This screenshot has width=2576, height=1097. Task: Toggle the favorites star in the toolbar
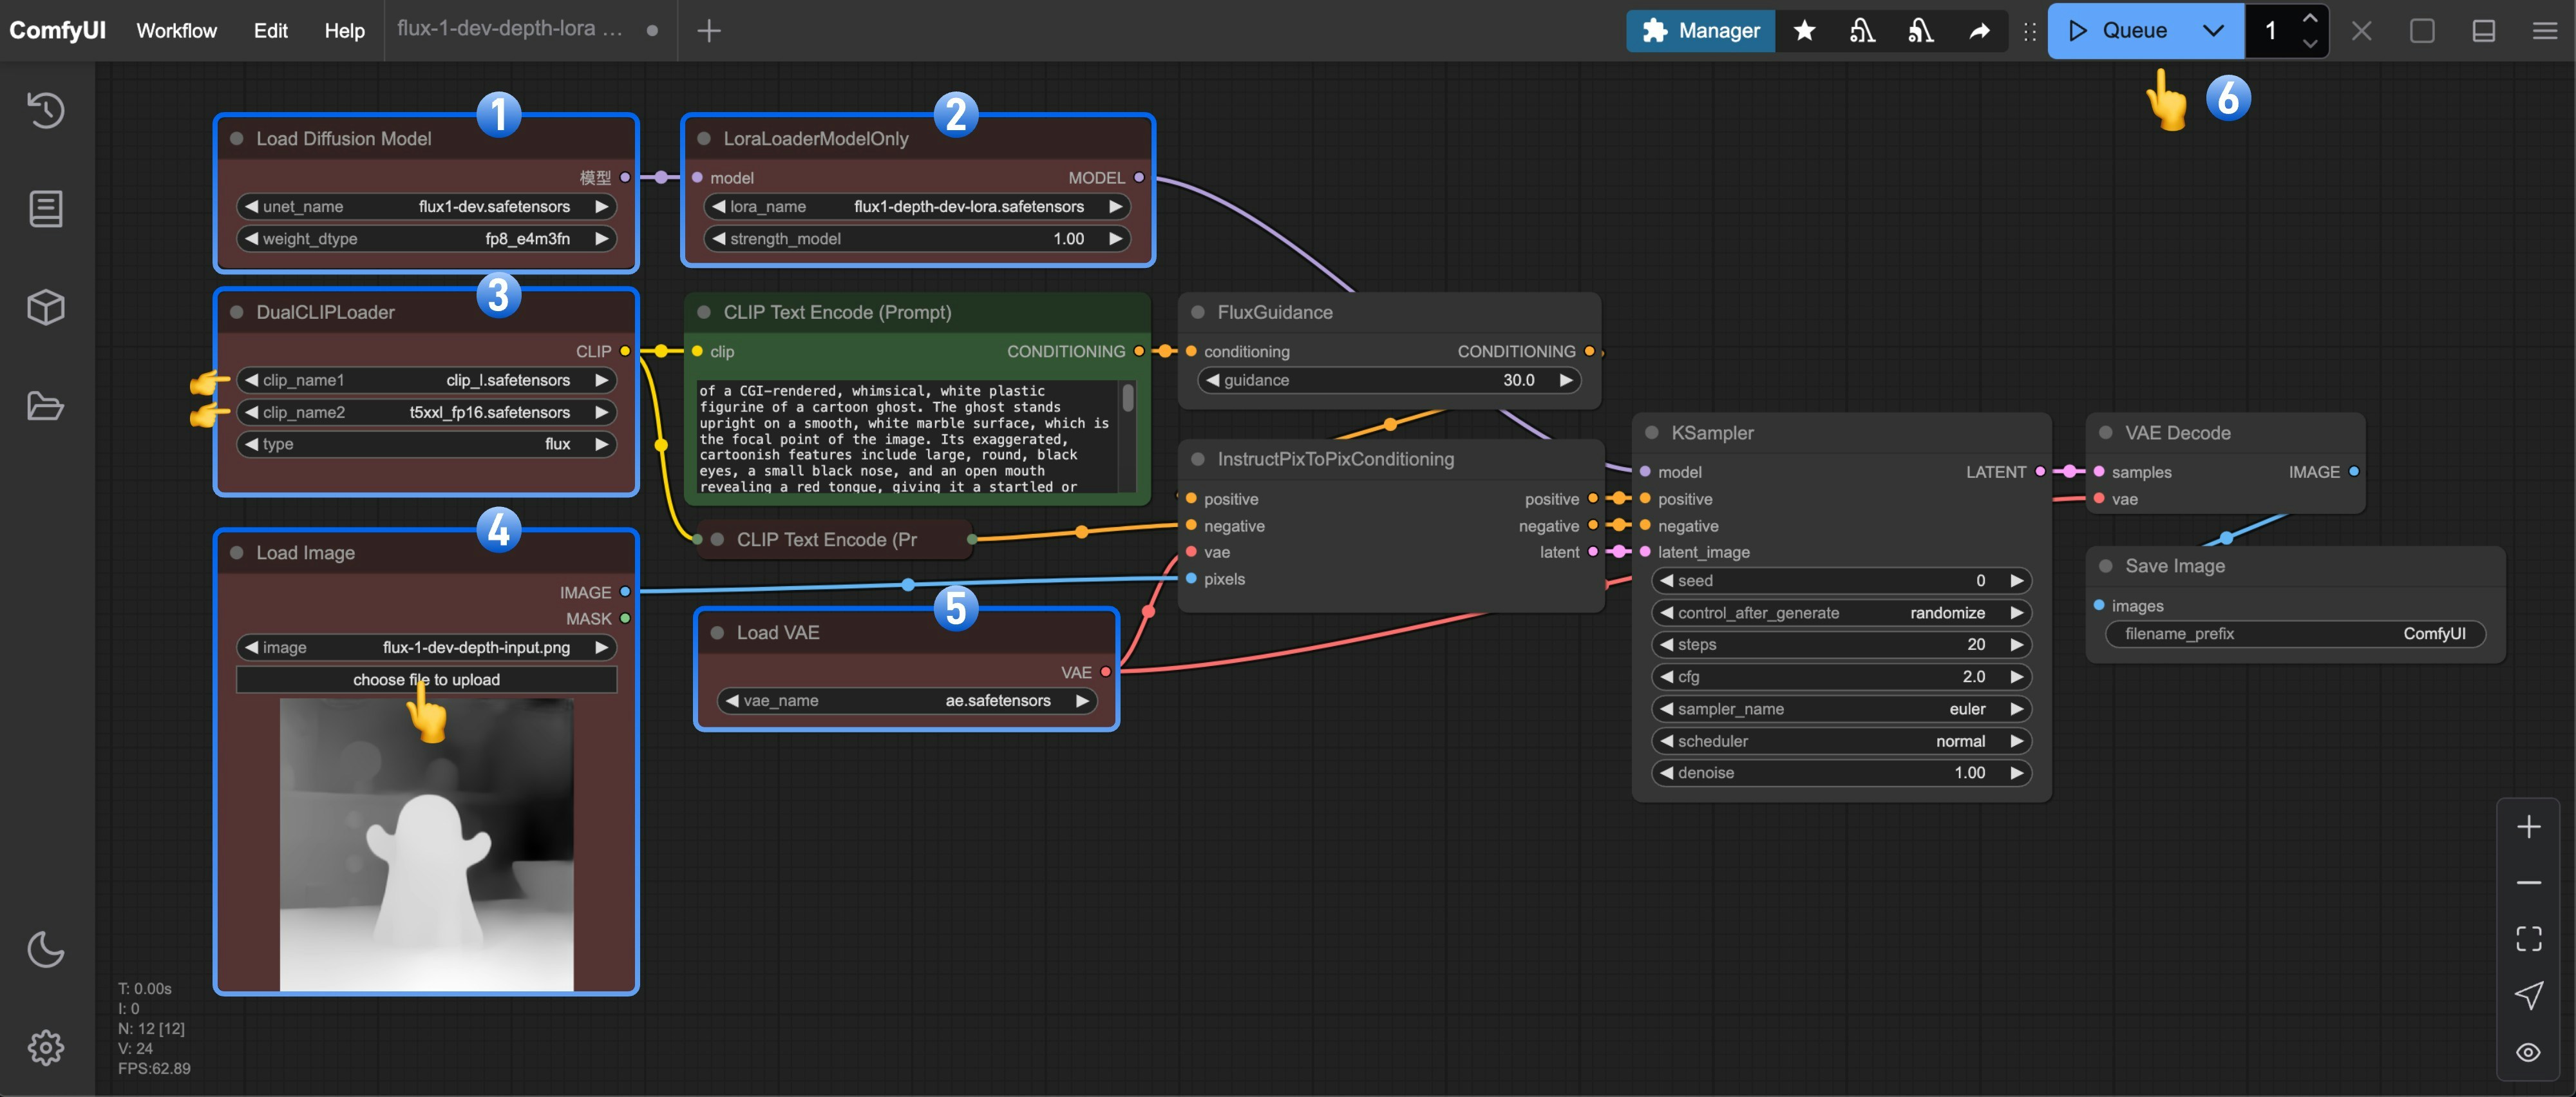pyautogui.click(x=1804, y=31)
